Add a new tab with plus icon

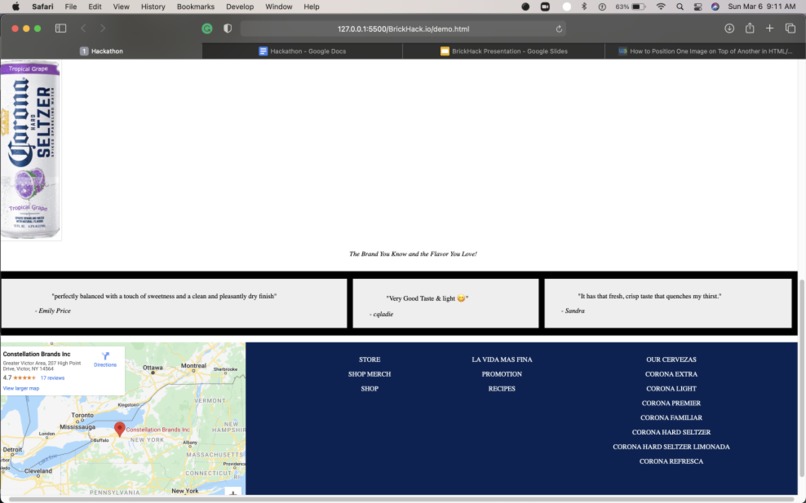pyautogui.click(x=770, y=29)
